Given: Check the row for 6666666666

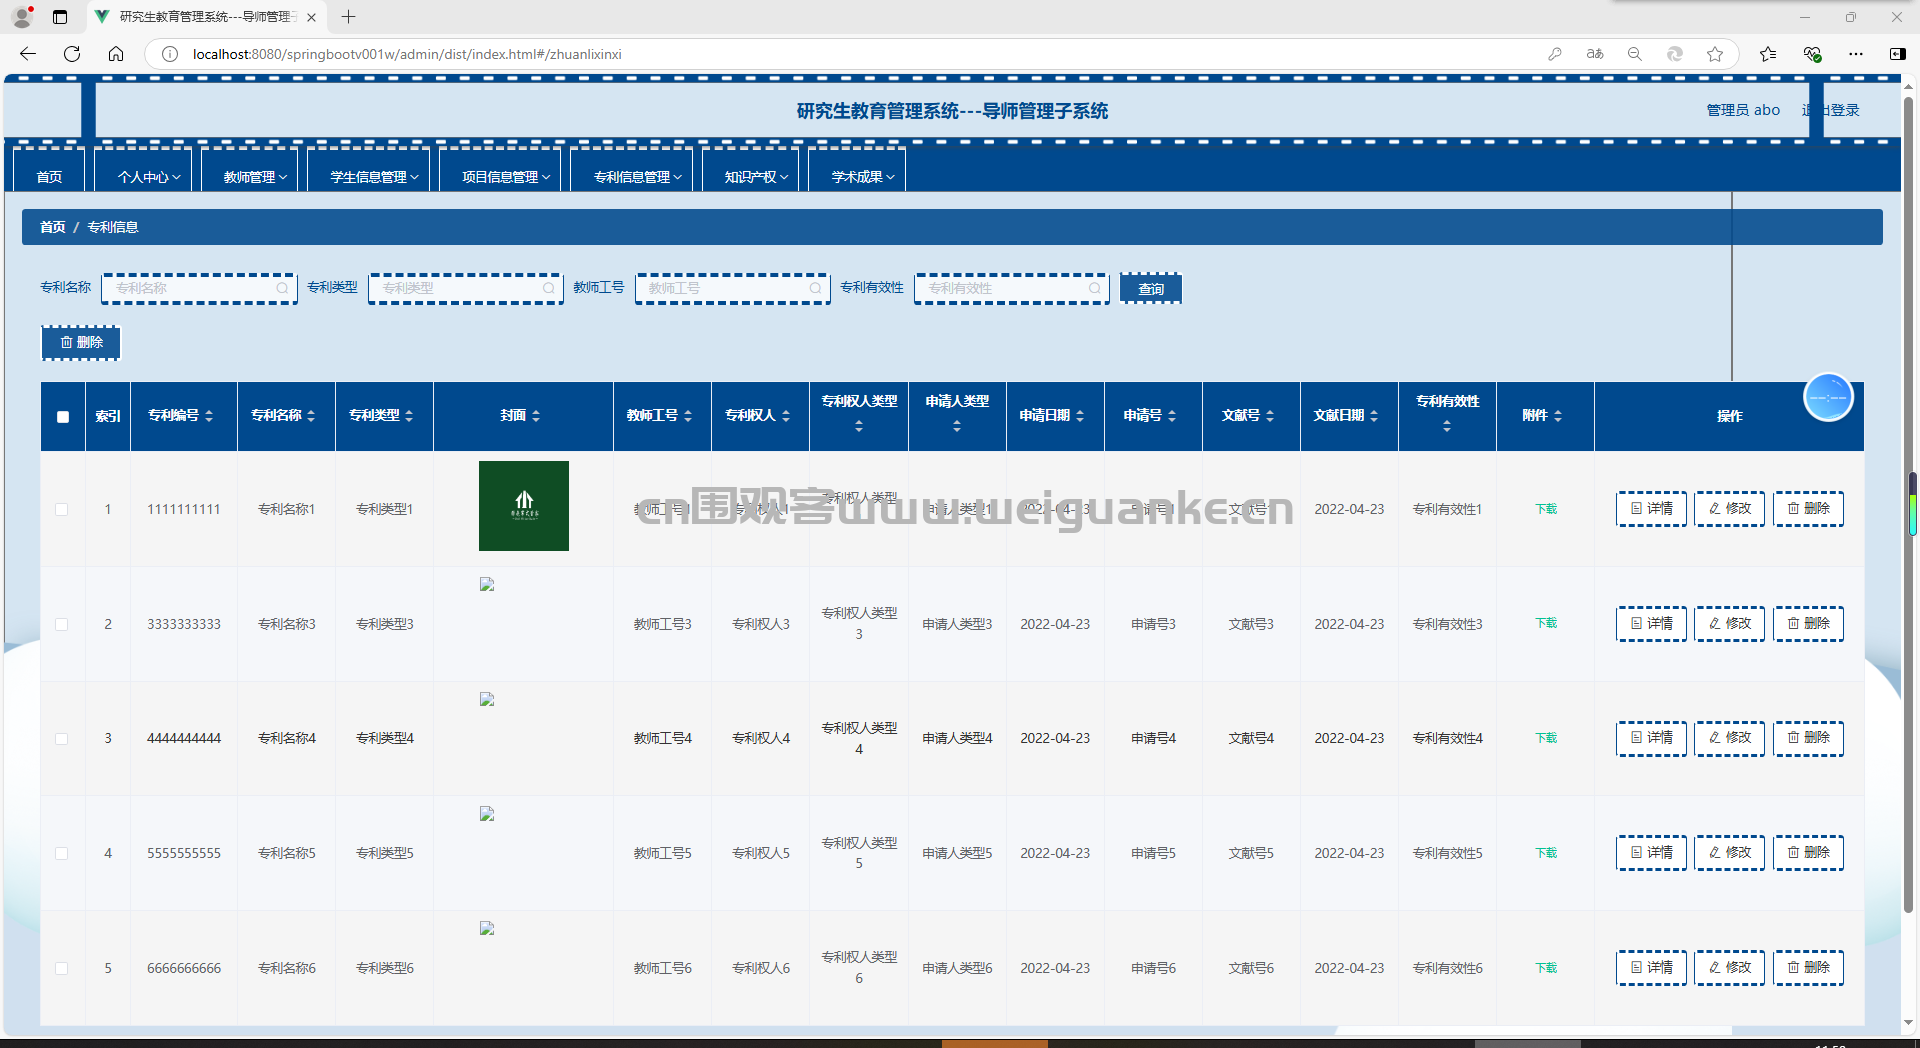Looking at the screenshot, I should coord(62,968).
